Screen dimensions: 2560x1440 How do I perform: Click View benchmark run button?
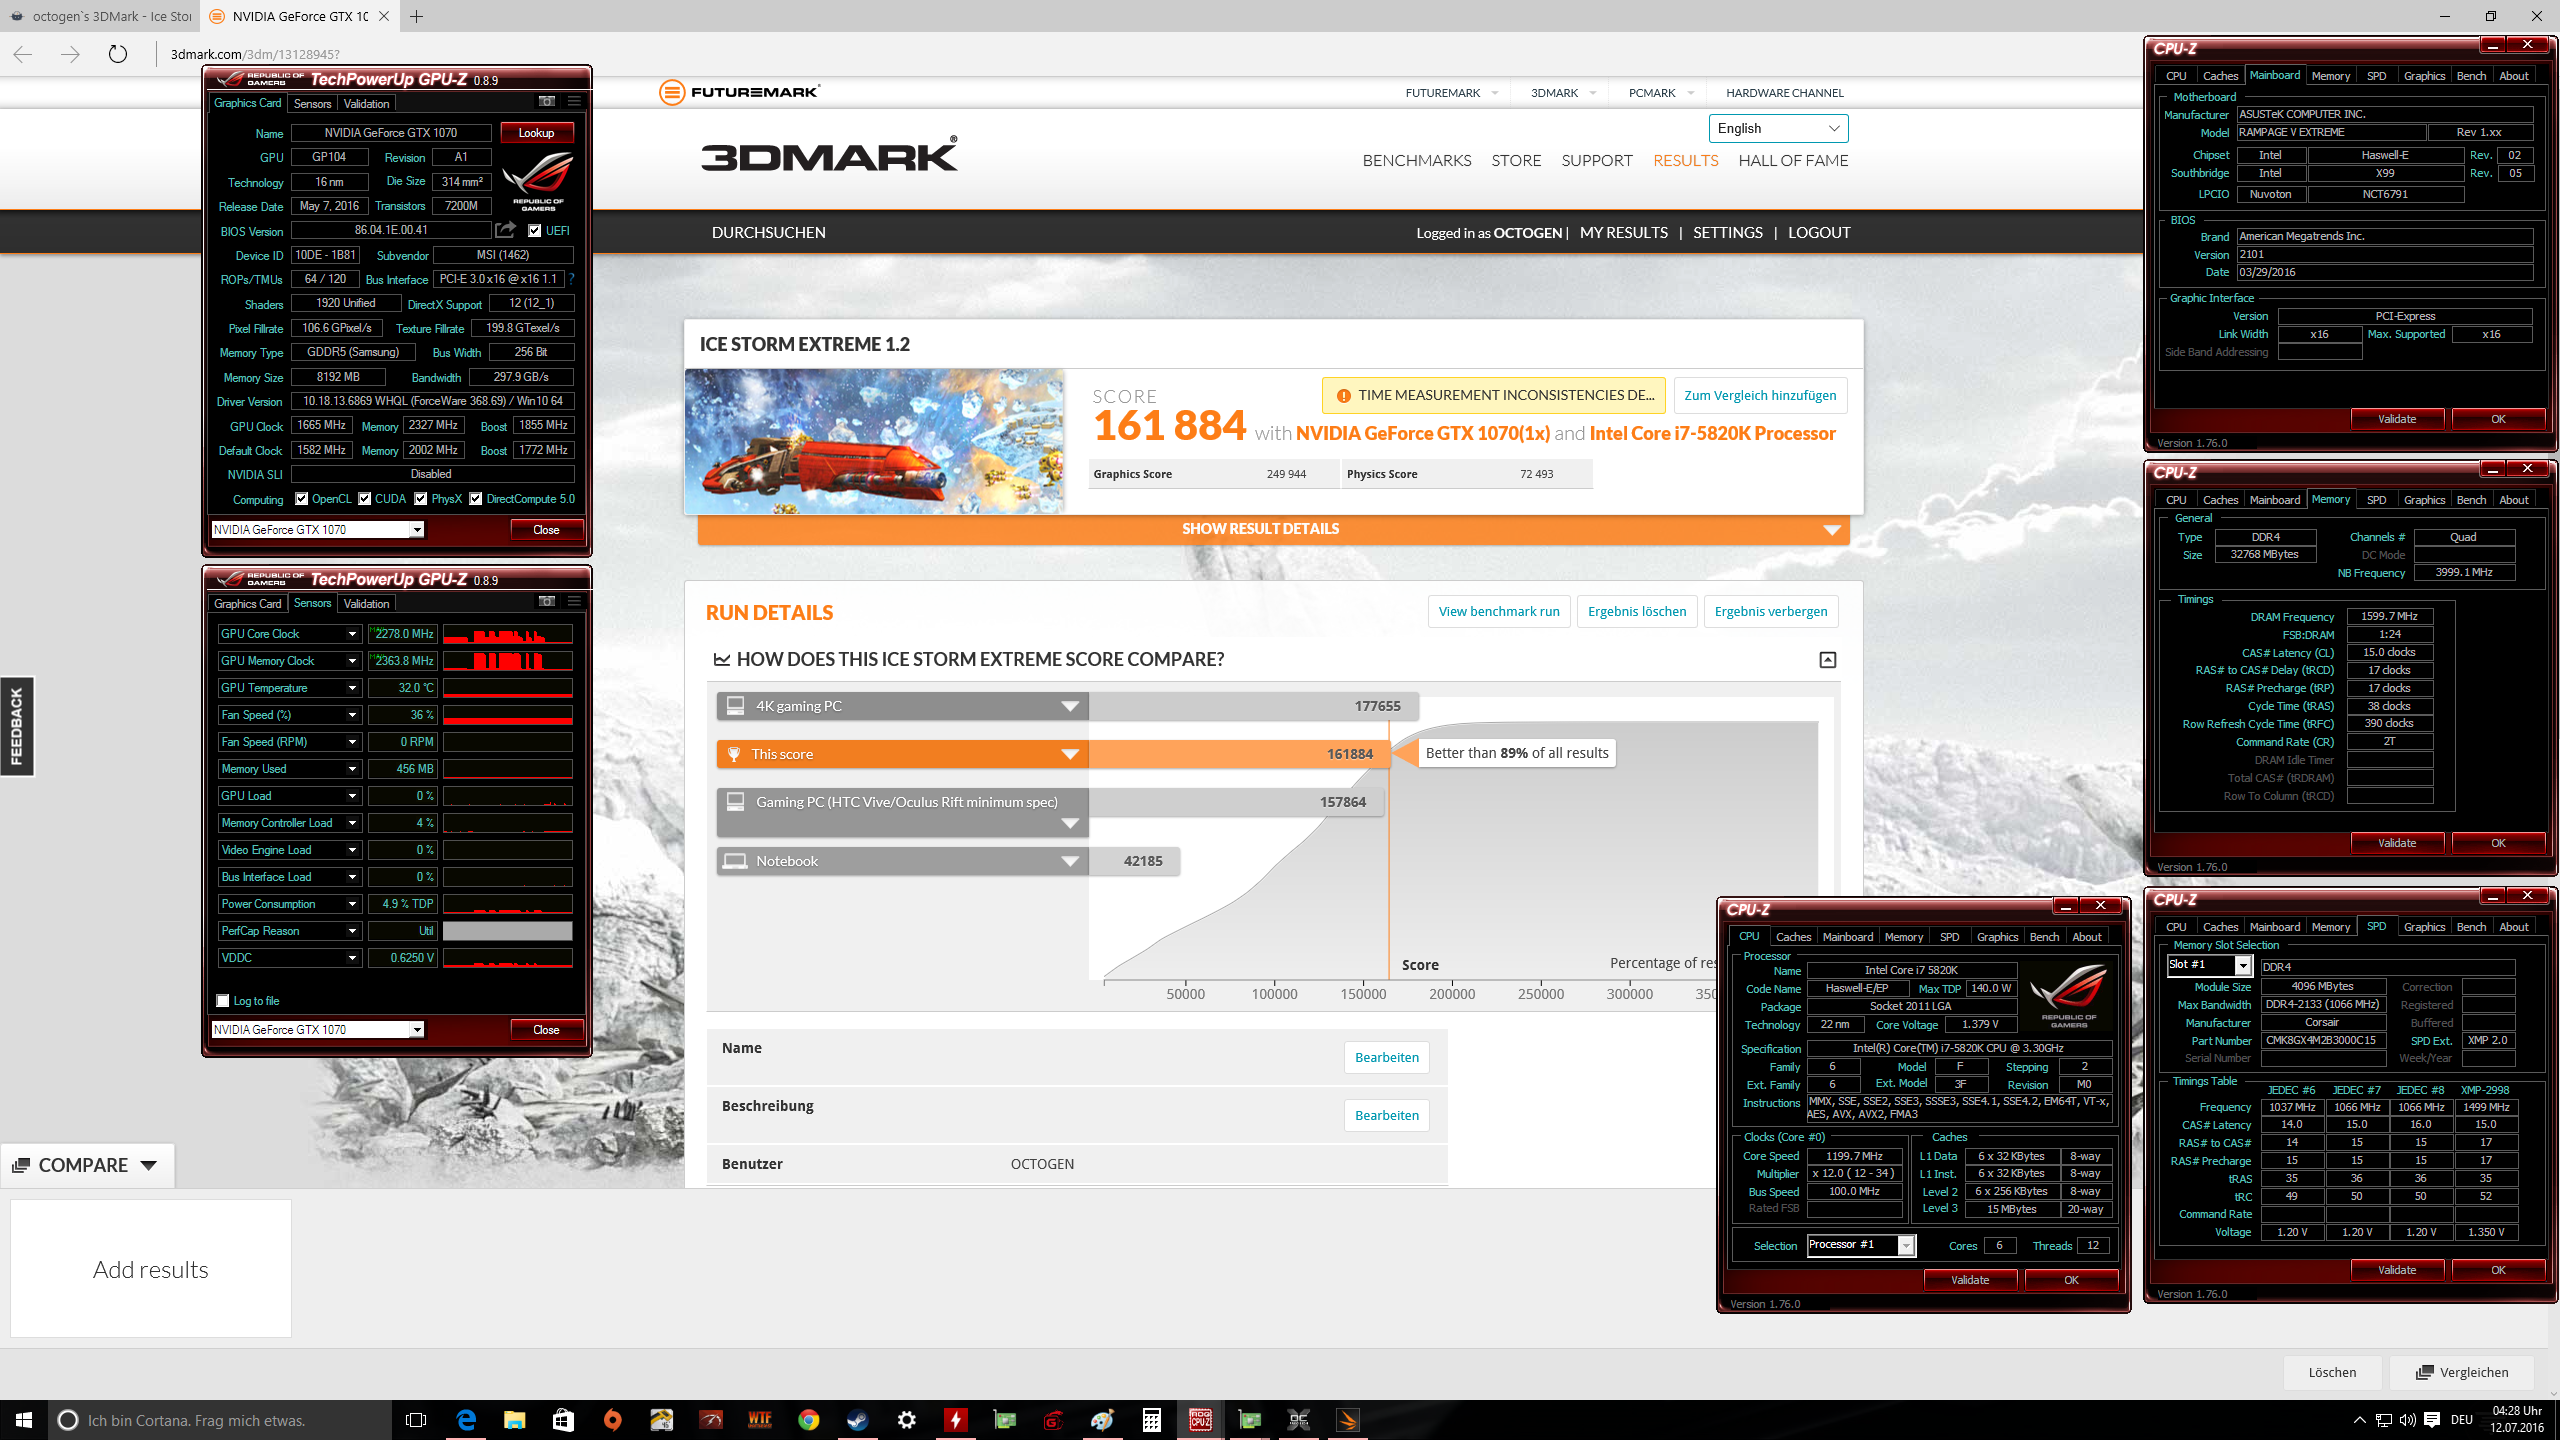pyautogui.click(x=1499, y=611)
